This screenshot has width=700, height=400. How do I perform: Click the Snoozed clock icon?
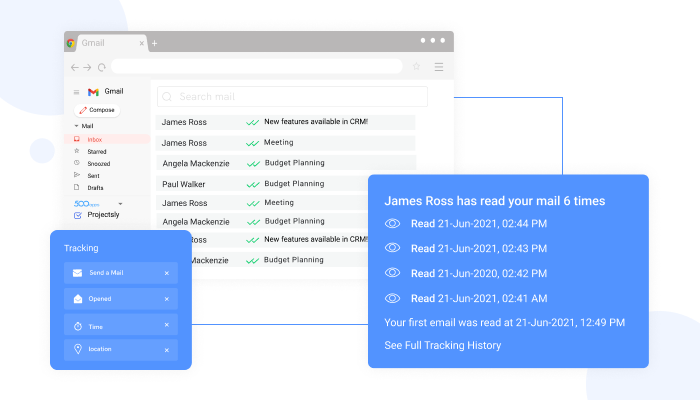click(x=77, y=163)
